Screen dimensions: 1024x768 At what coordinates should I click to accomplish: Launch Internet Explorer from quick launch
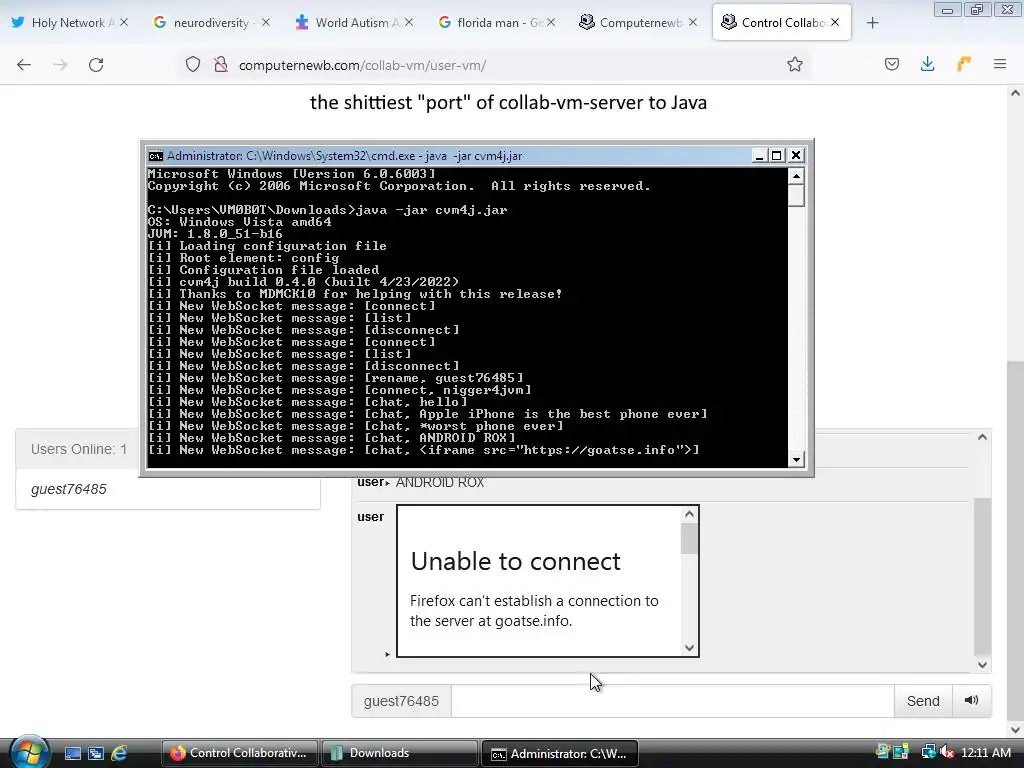click(119, 754)
